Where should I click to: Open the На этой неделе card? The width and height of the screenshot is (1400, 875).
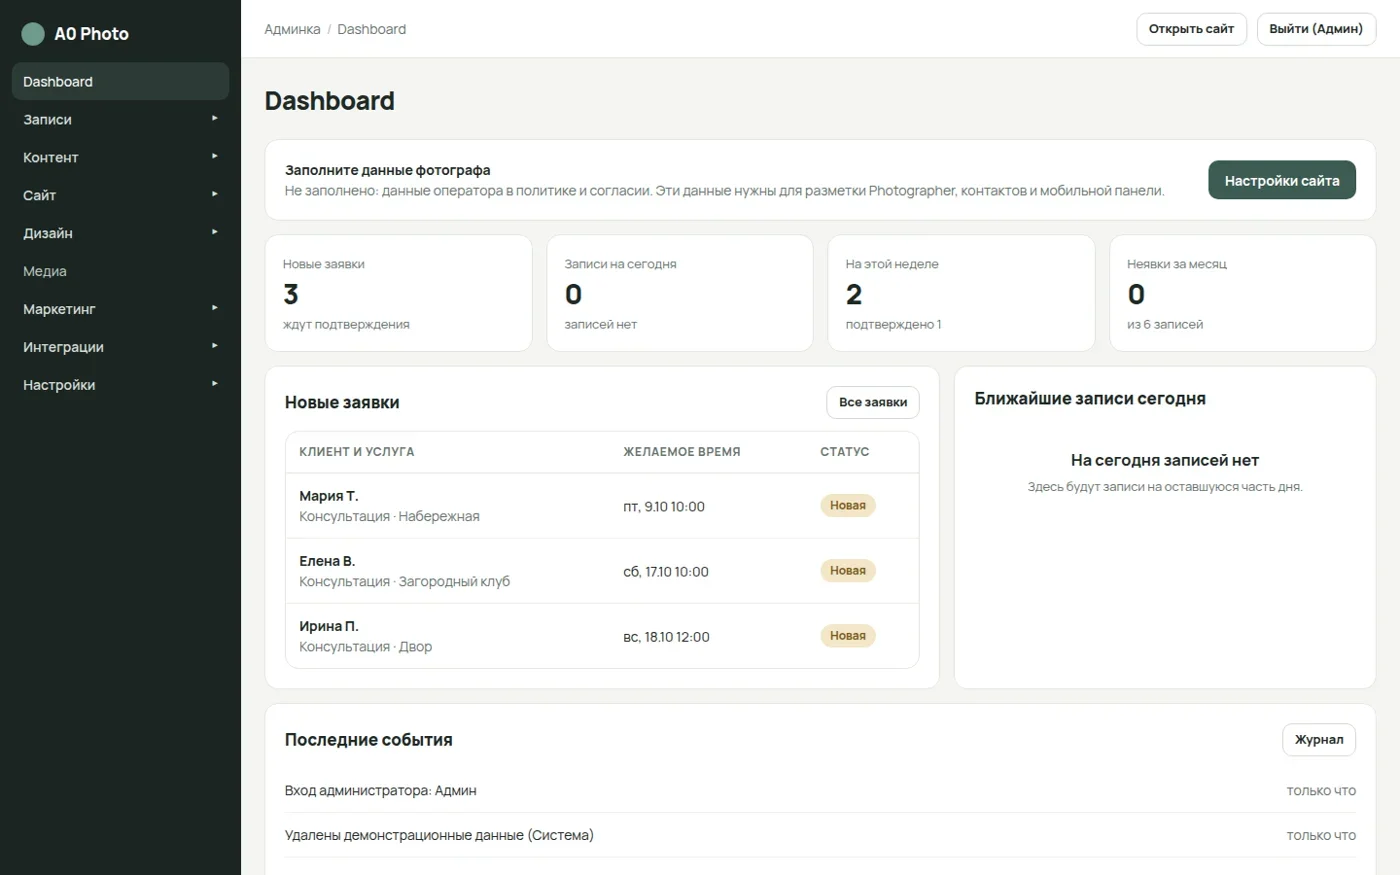click(x=961, y=293)
